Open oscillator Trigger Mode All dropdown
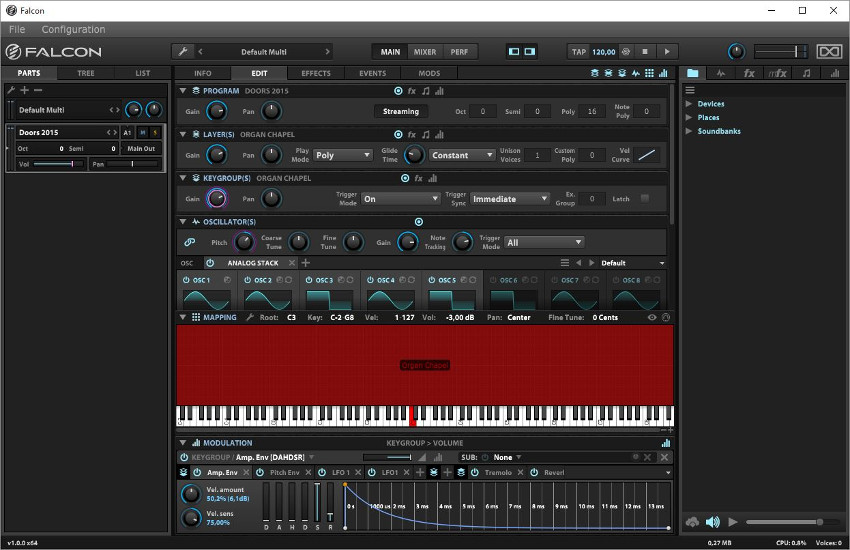Viewport: 850px width, 550px height. coord(544,242)
